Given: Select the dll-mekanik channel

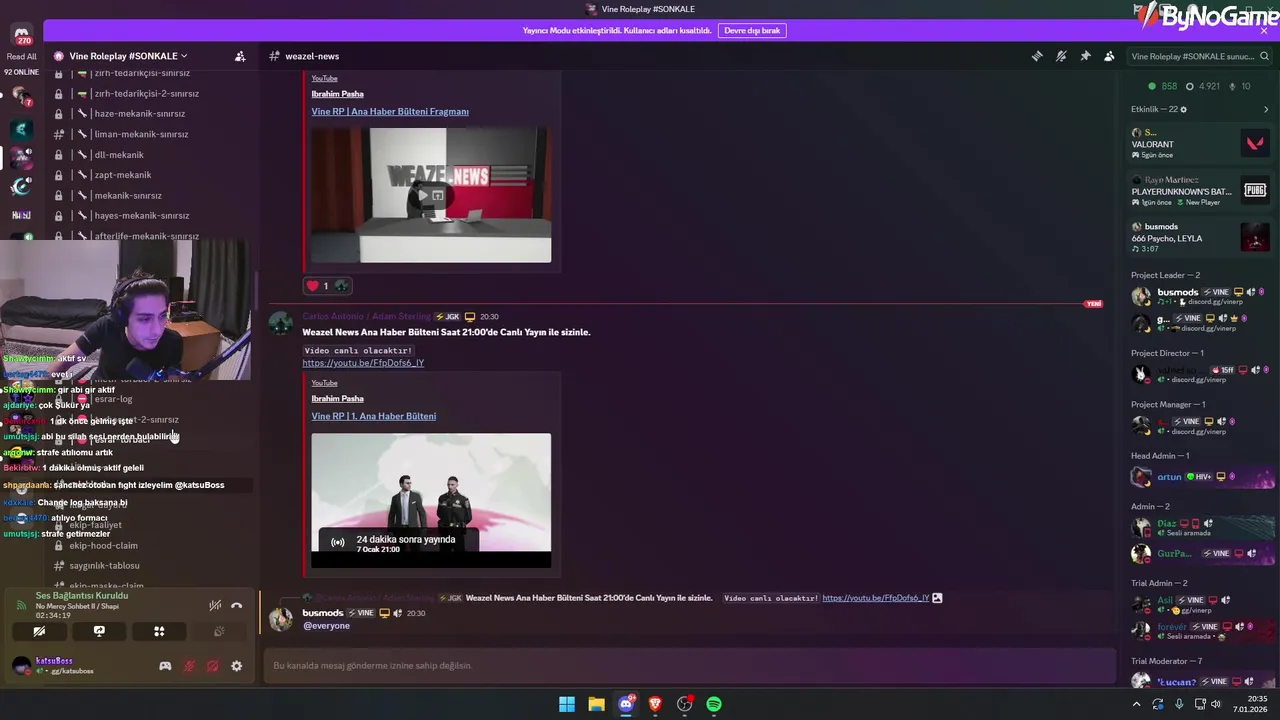Looking at the screenshot, I should (x=119, y=155).
